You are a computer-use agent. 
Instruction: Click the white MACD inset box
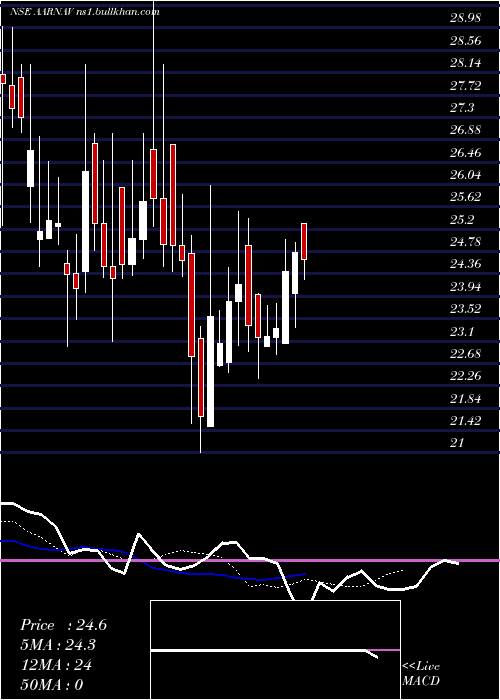275,650
